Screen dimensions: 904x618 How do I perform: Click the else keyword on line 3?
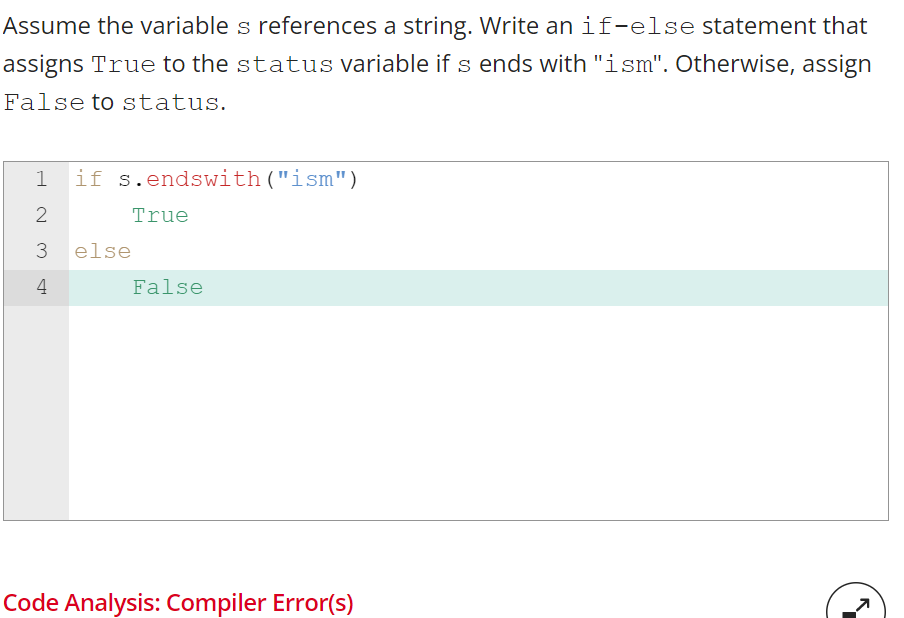[101, 251]
